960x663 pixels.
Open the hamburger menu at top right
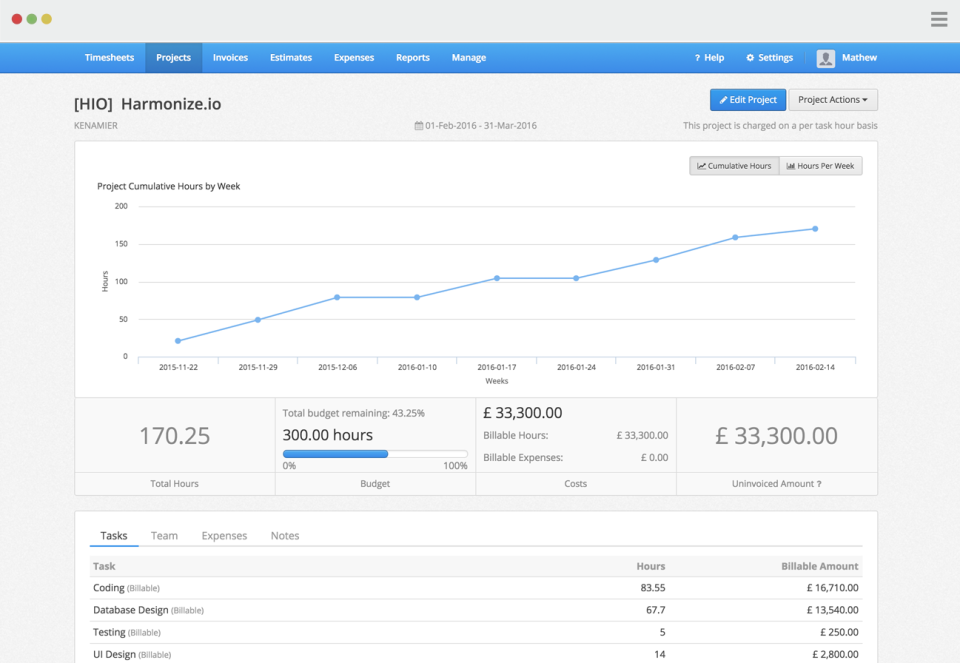click(938, 19)
